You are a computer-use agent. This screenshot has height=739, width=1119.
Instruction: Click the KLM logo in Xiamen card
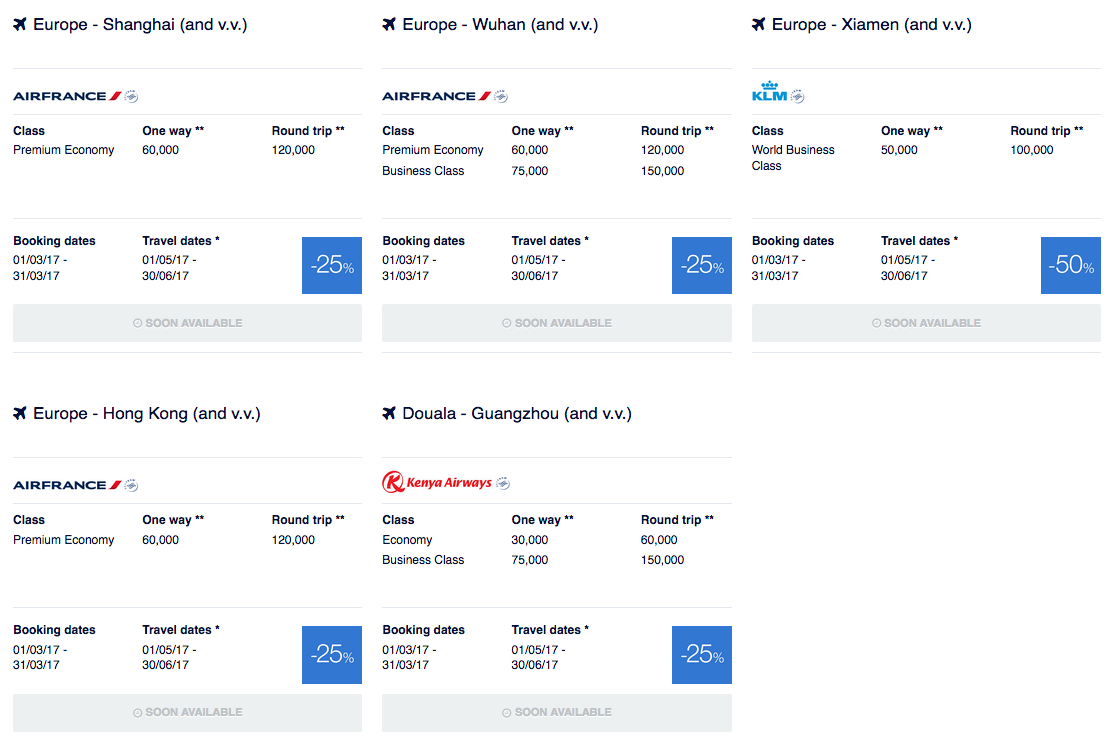pos(777,93)
